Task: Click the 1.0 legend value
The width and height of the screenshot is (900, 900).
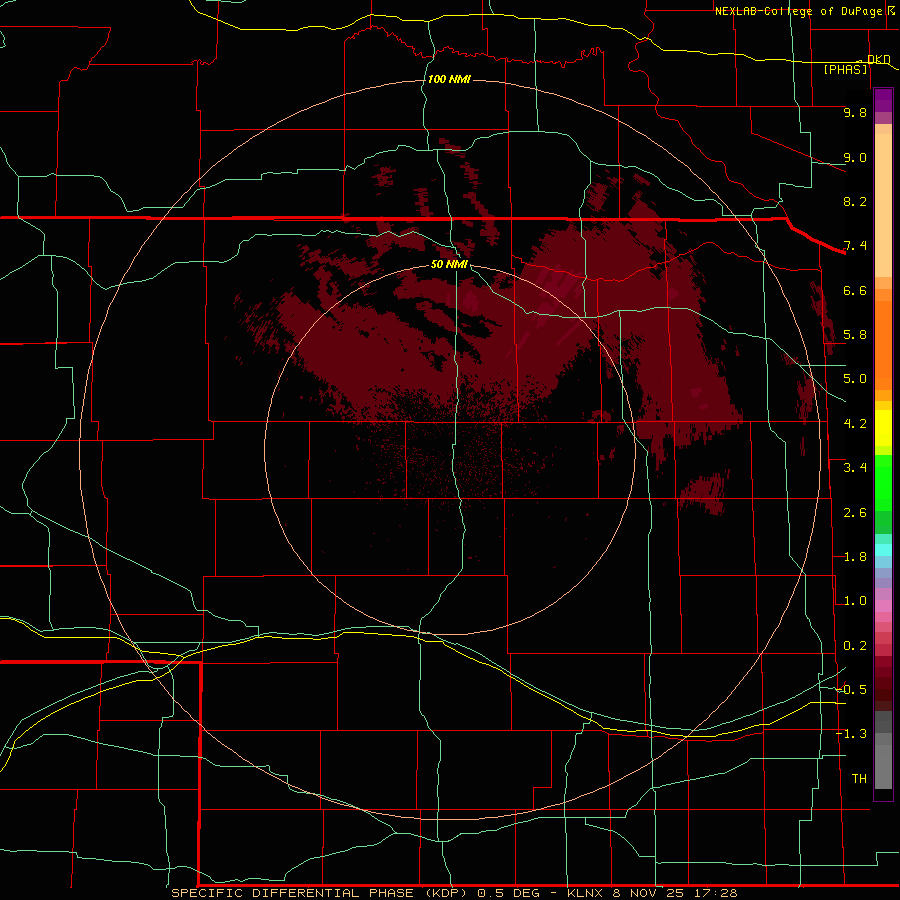Action: [x=855, y=601]
